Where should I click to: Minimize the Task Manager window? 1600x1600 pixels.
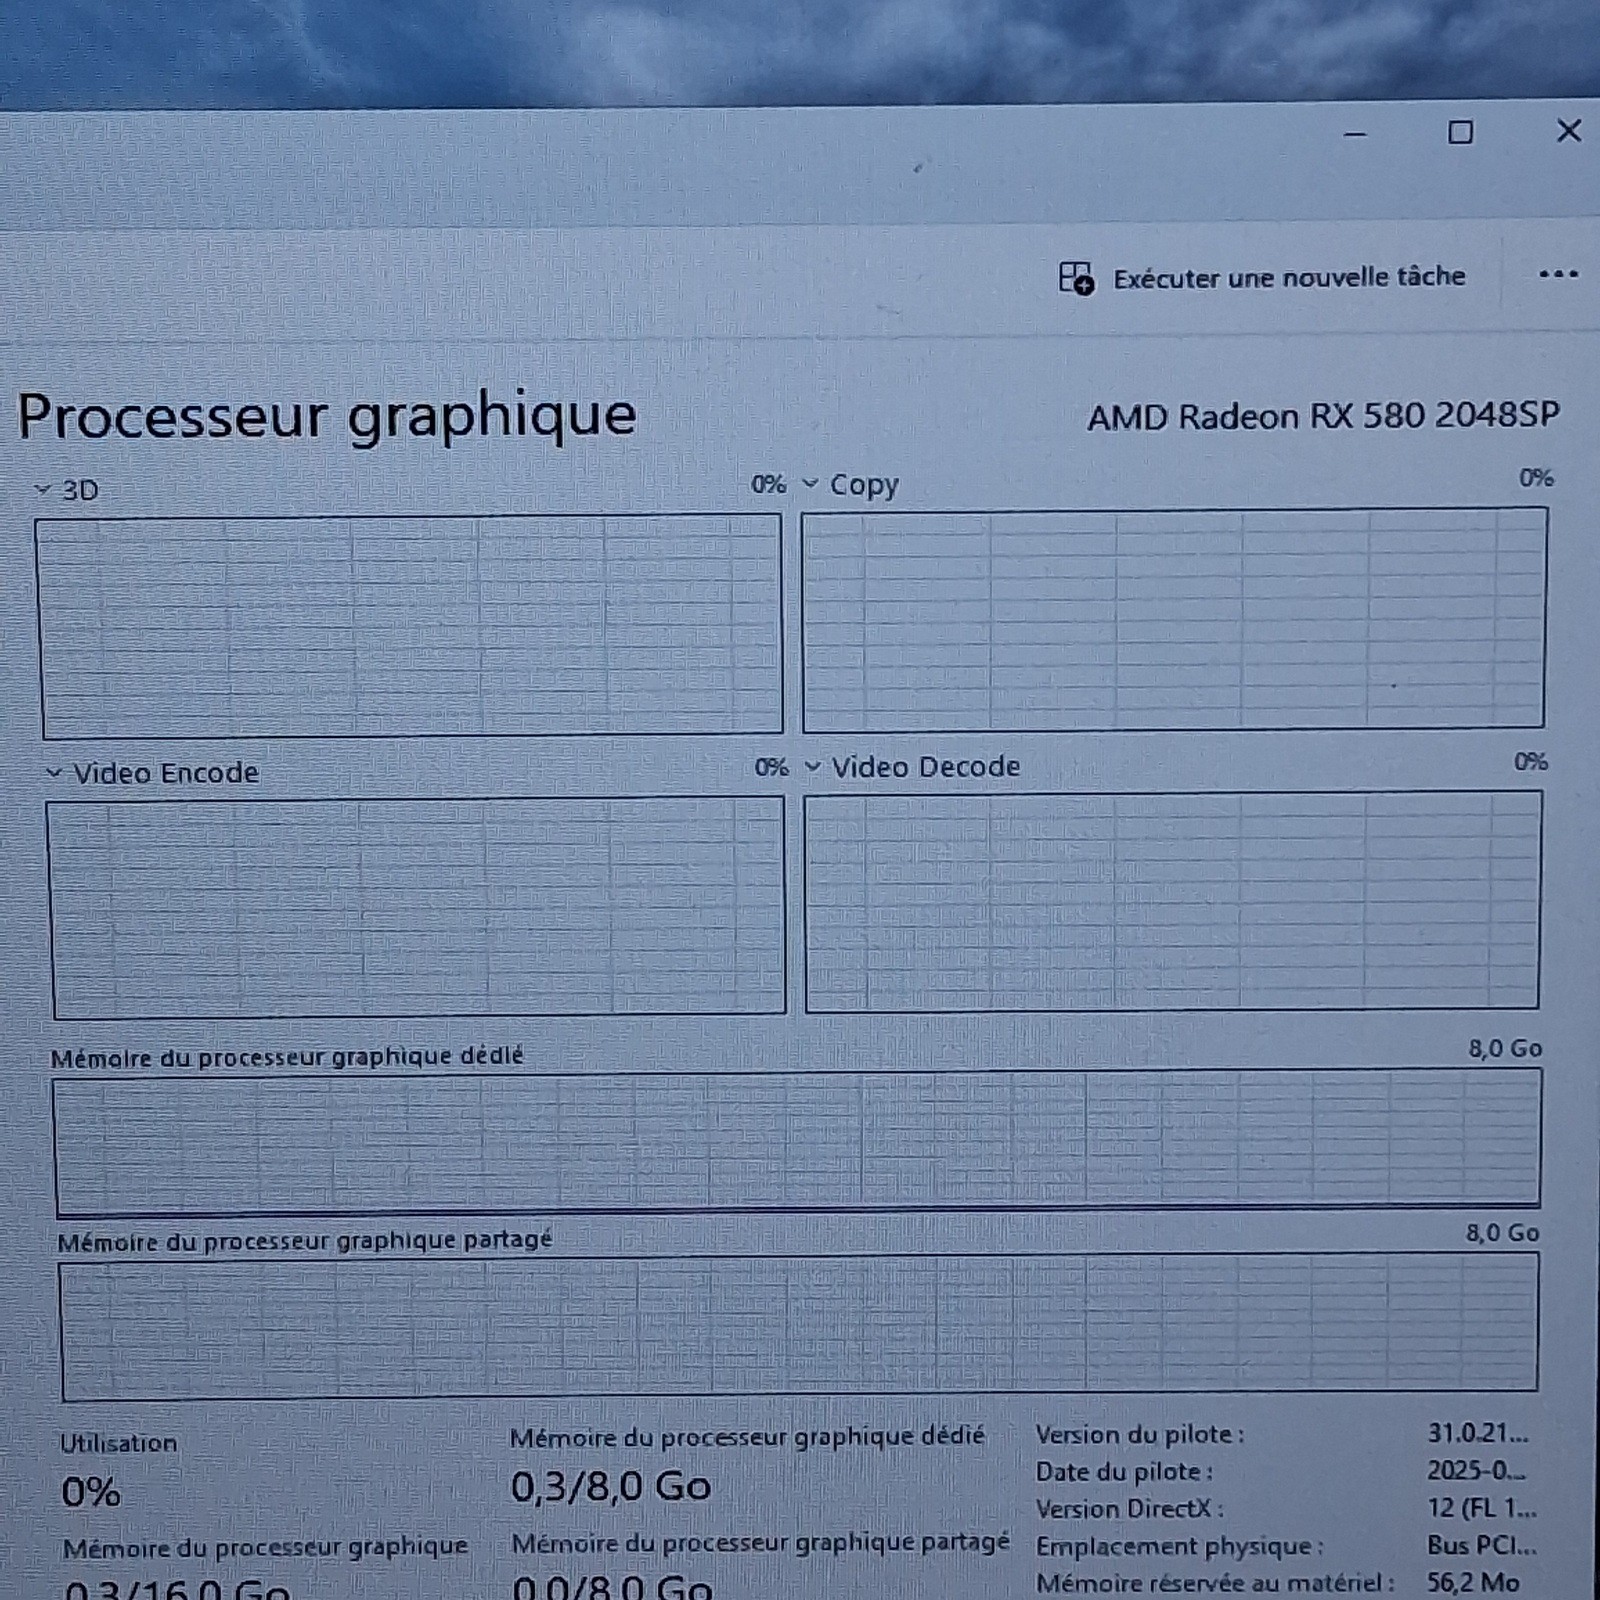click(1355, 134)
